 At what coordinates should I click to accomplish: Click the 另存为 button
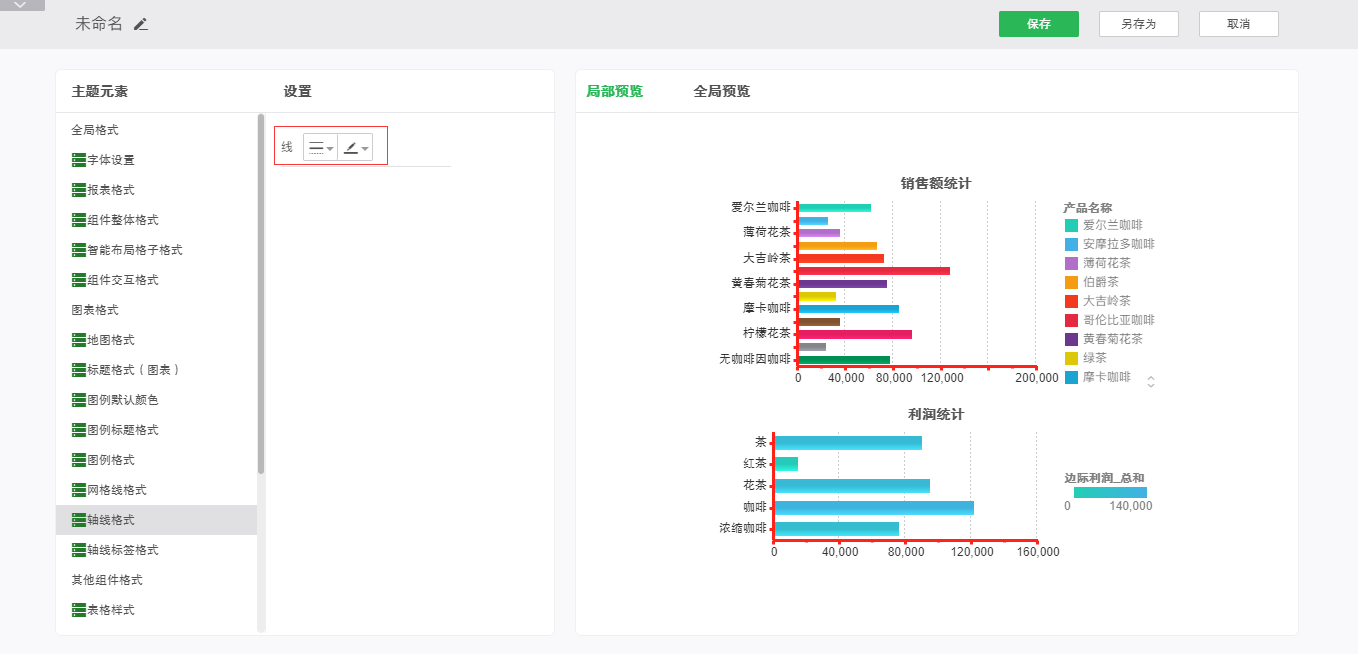coord(1138,24)
